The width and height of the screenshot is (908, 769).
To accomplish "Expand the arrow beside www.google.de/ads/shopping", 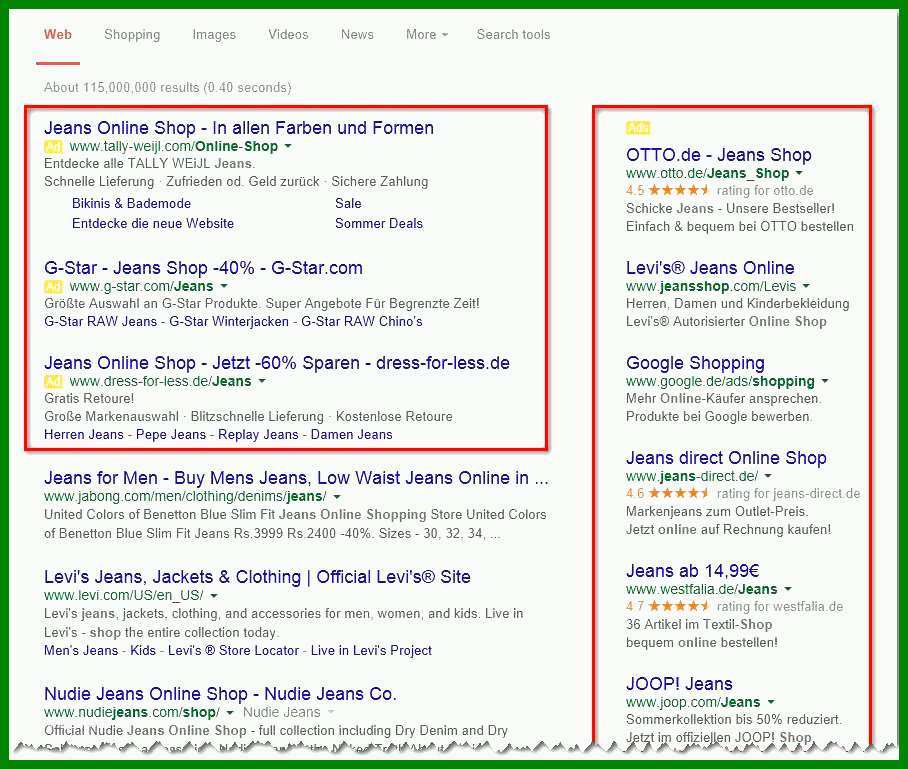I will pos(825,381).
